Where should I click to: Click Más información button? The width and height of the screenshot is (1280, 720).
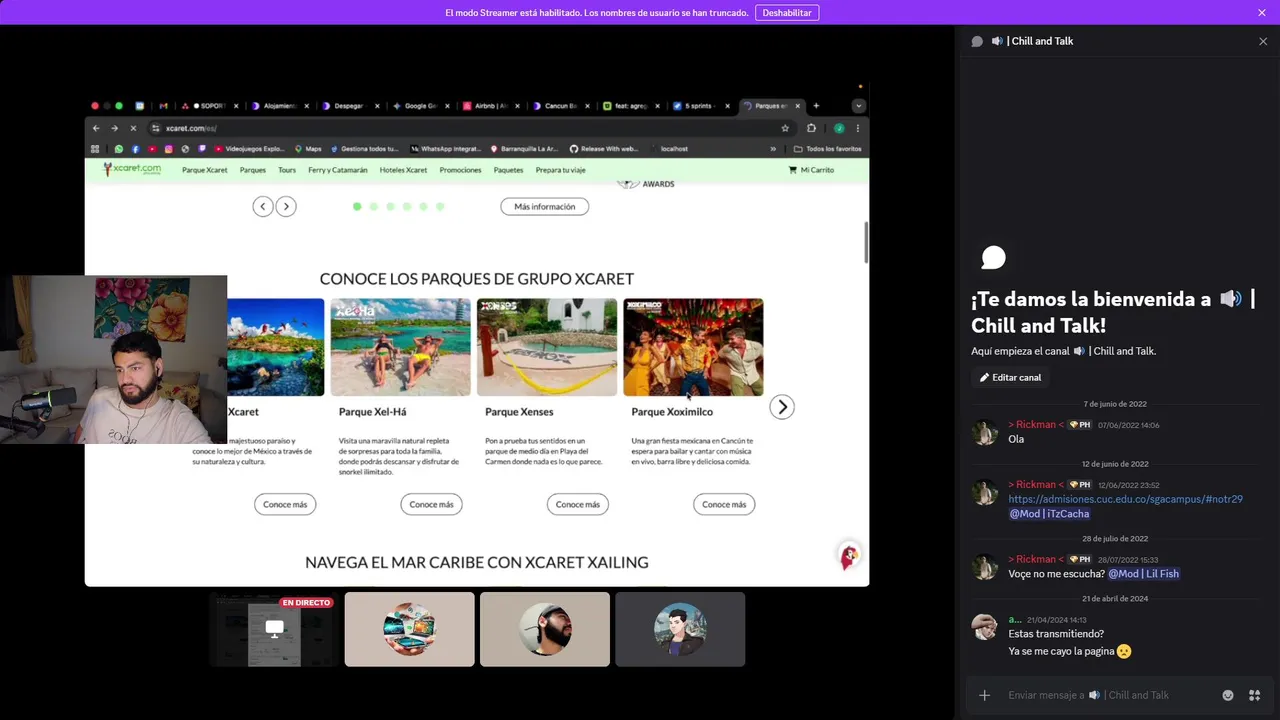point(545,206)
